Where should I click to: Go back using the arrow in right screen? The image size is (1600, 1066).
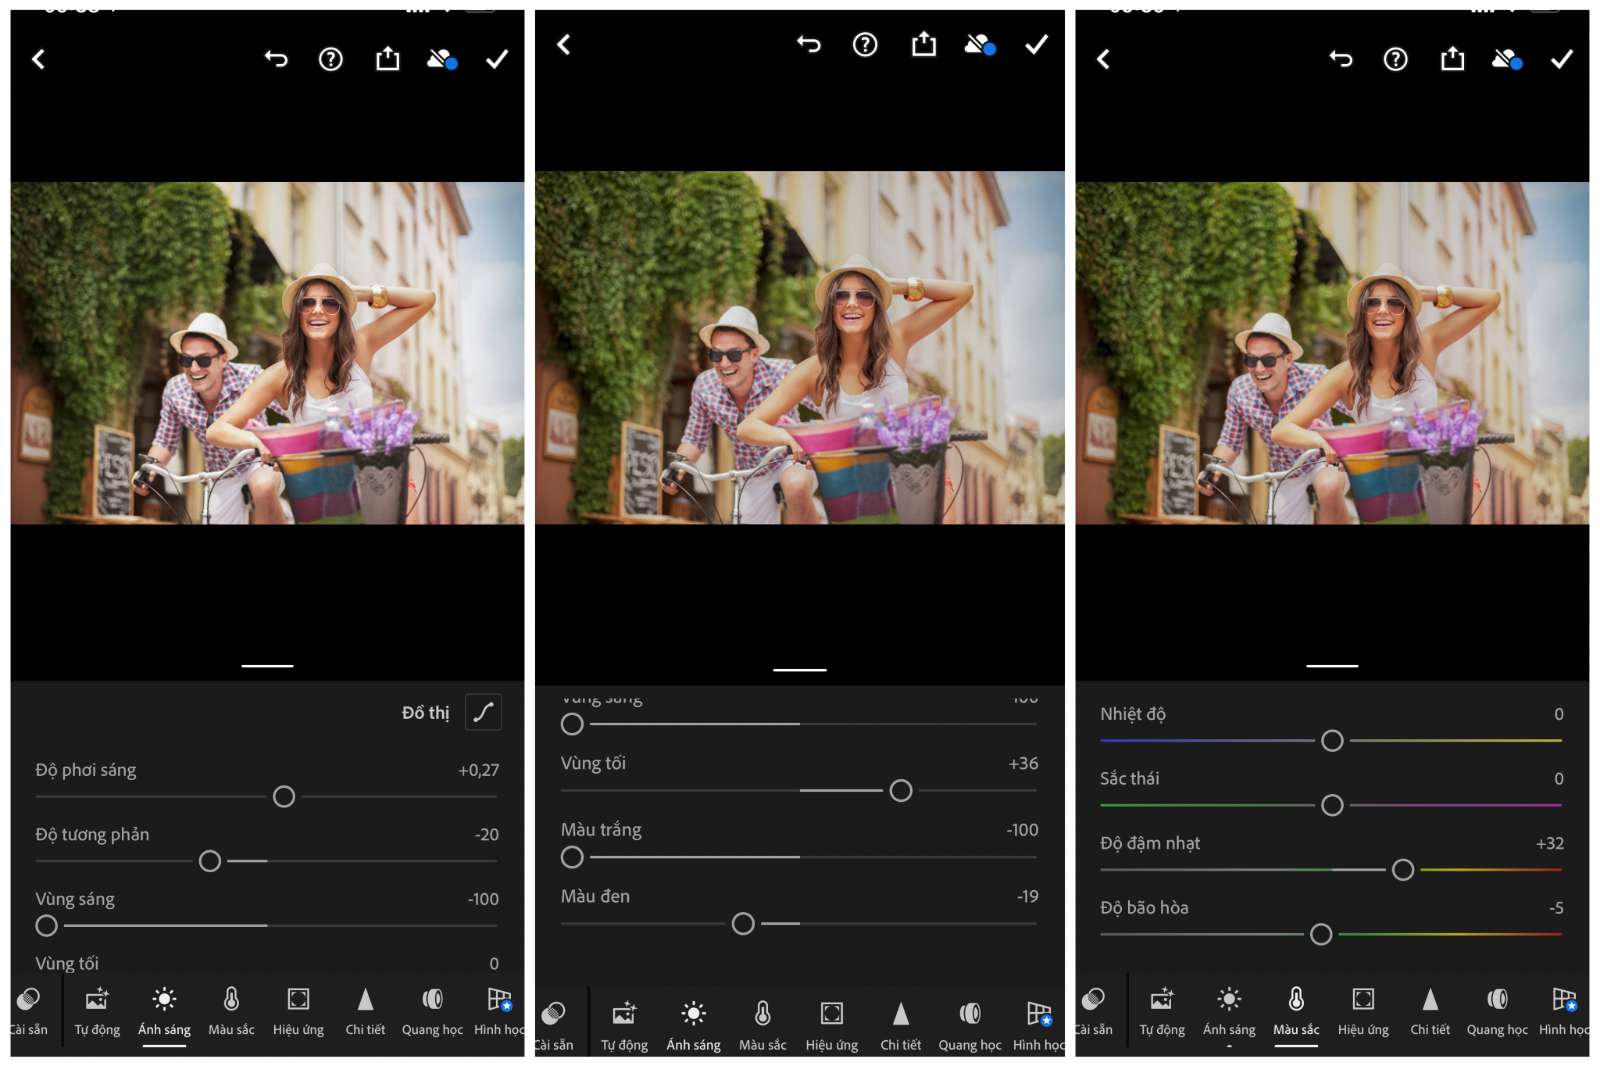1103,59
